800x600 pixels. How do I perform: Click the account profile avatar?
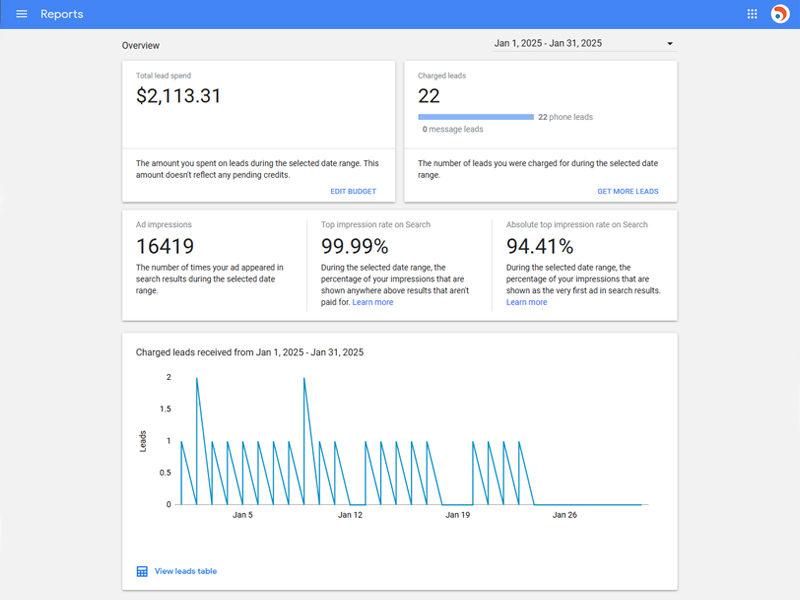click(x=780, y=14)
